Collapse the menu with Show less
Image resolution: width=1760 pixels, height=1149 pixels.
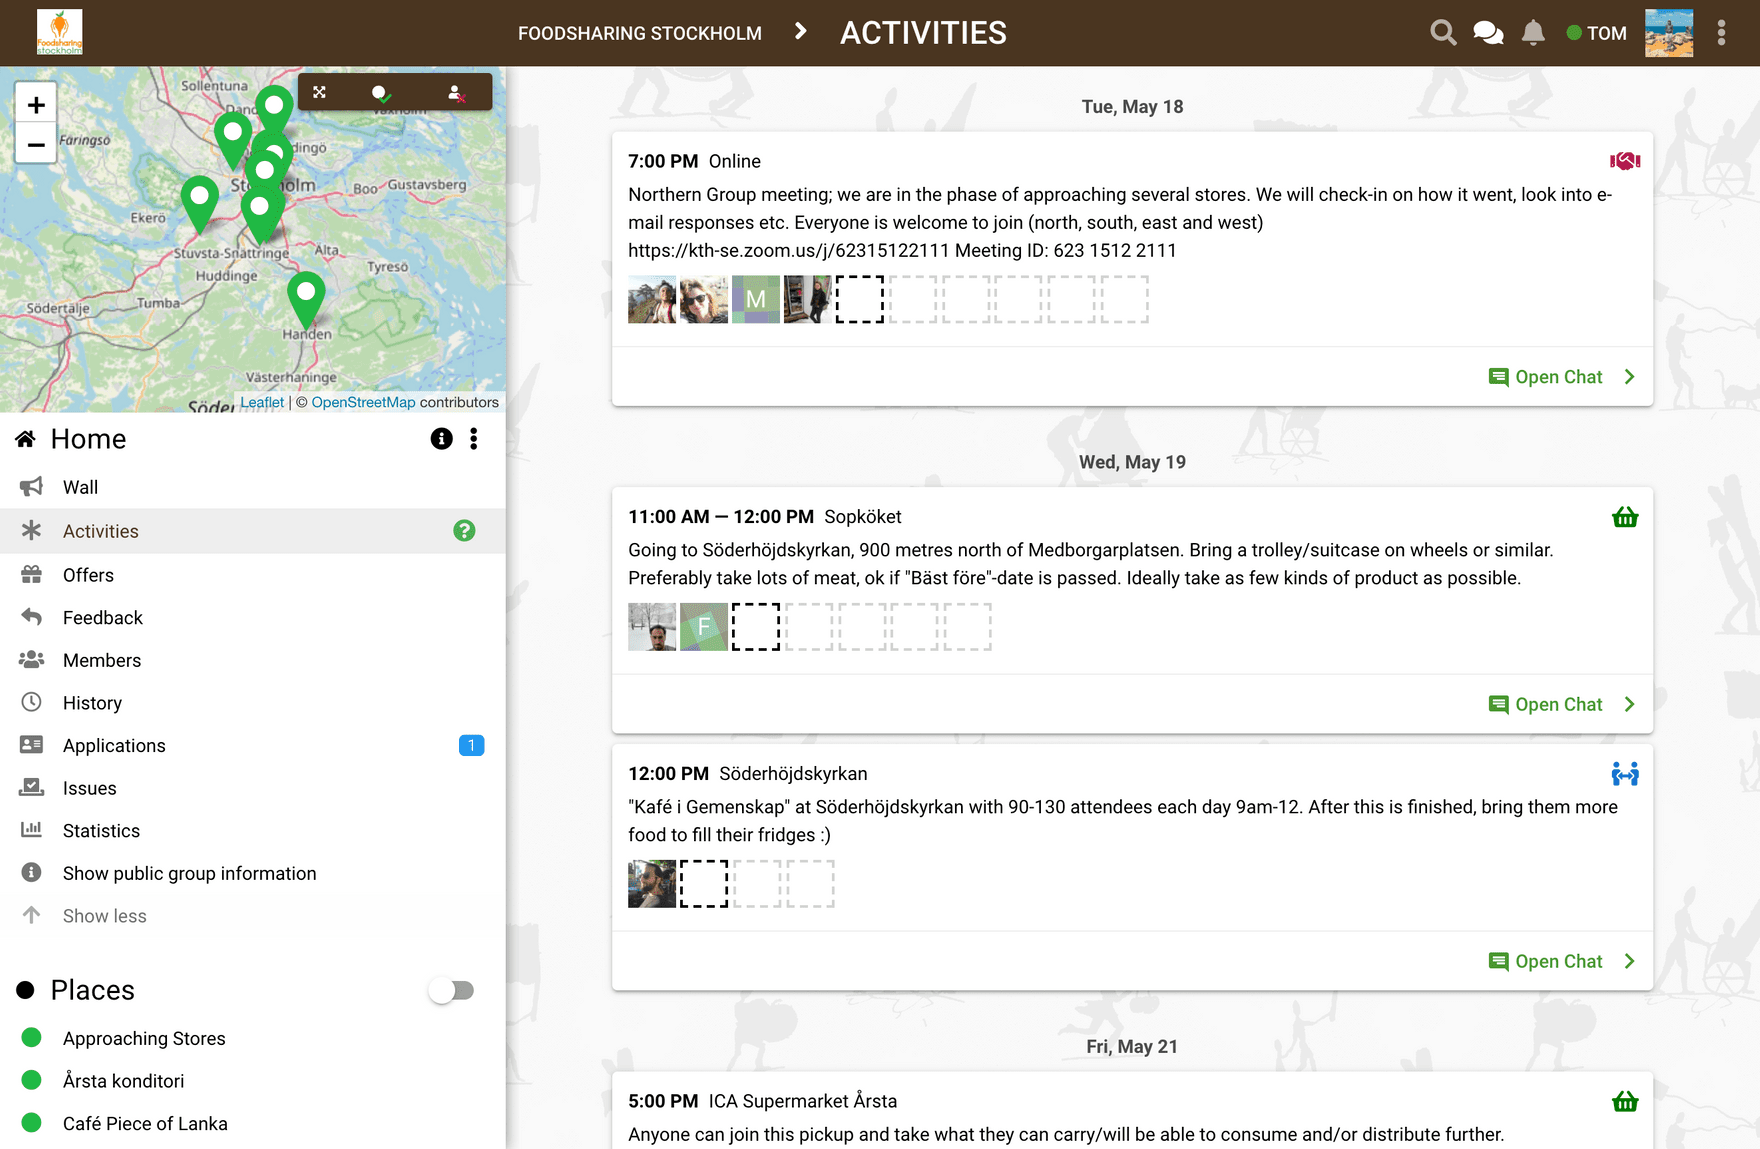point(104,916)
